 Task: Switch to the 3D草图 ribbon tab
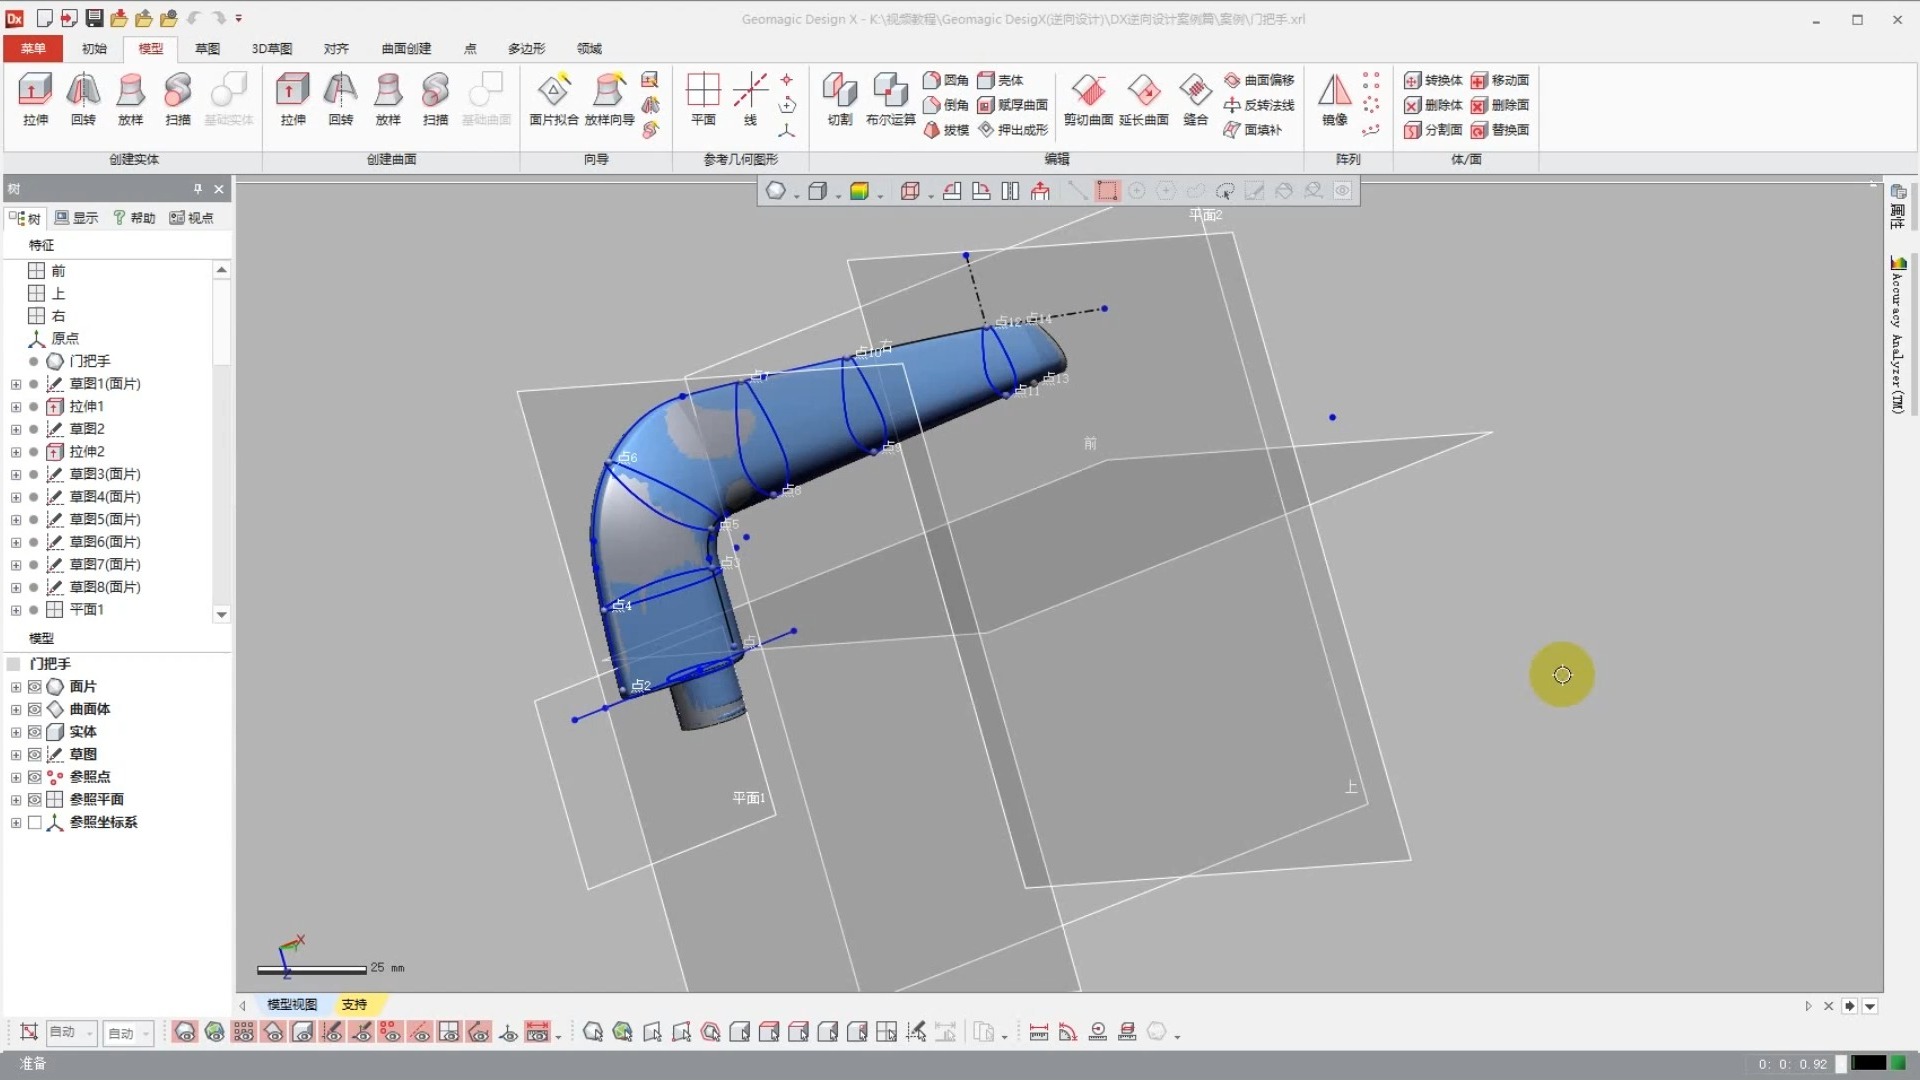click(270, 48)
